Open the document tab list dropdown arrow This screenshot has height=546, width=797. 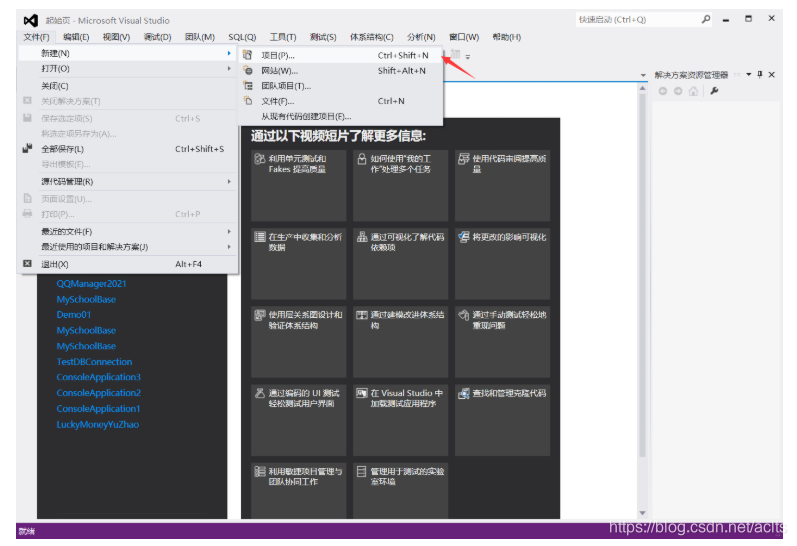[x=643, y=75]
